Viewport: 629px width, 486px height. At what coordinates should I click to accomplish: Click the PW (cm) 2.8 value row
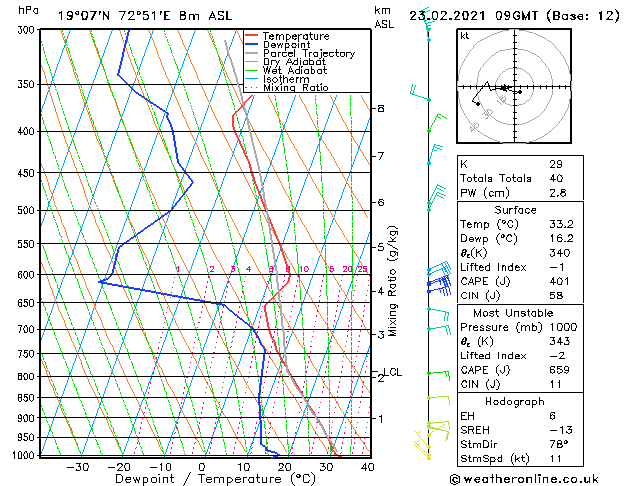click(x=520, y=193)
